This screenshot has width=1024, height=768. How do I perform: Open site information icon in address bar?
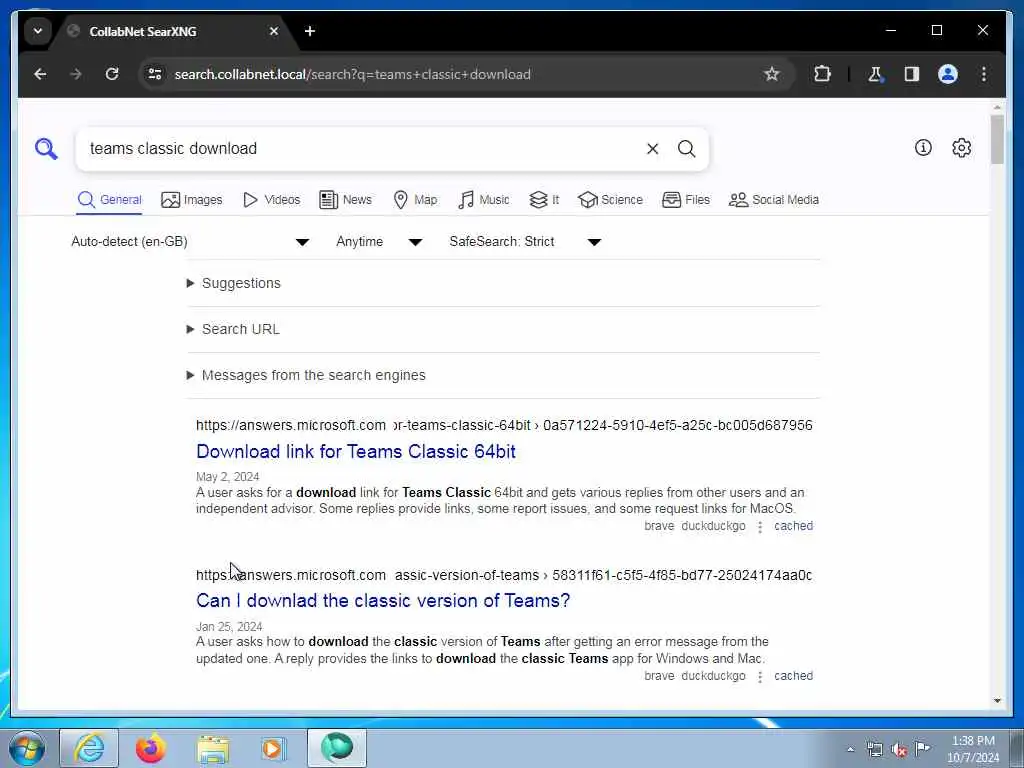pyautogui.click(x=155, y=74)
